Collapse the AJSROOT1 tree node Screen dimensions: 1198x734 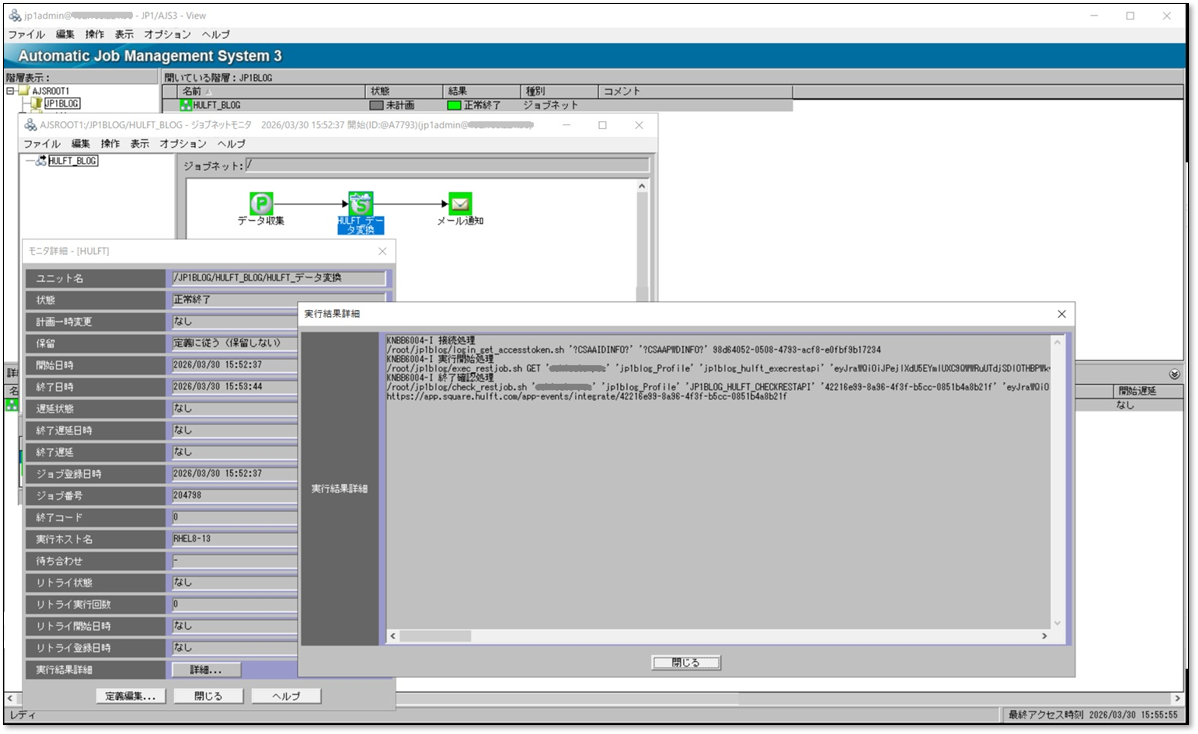pos(11,91)
